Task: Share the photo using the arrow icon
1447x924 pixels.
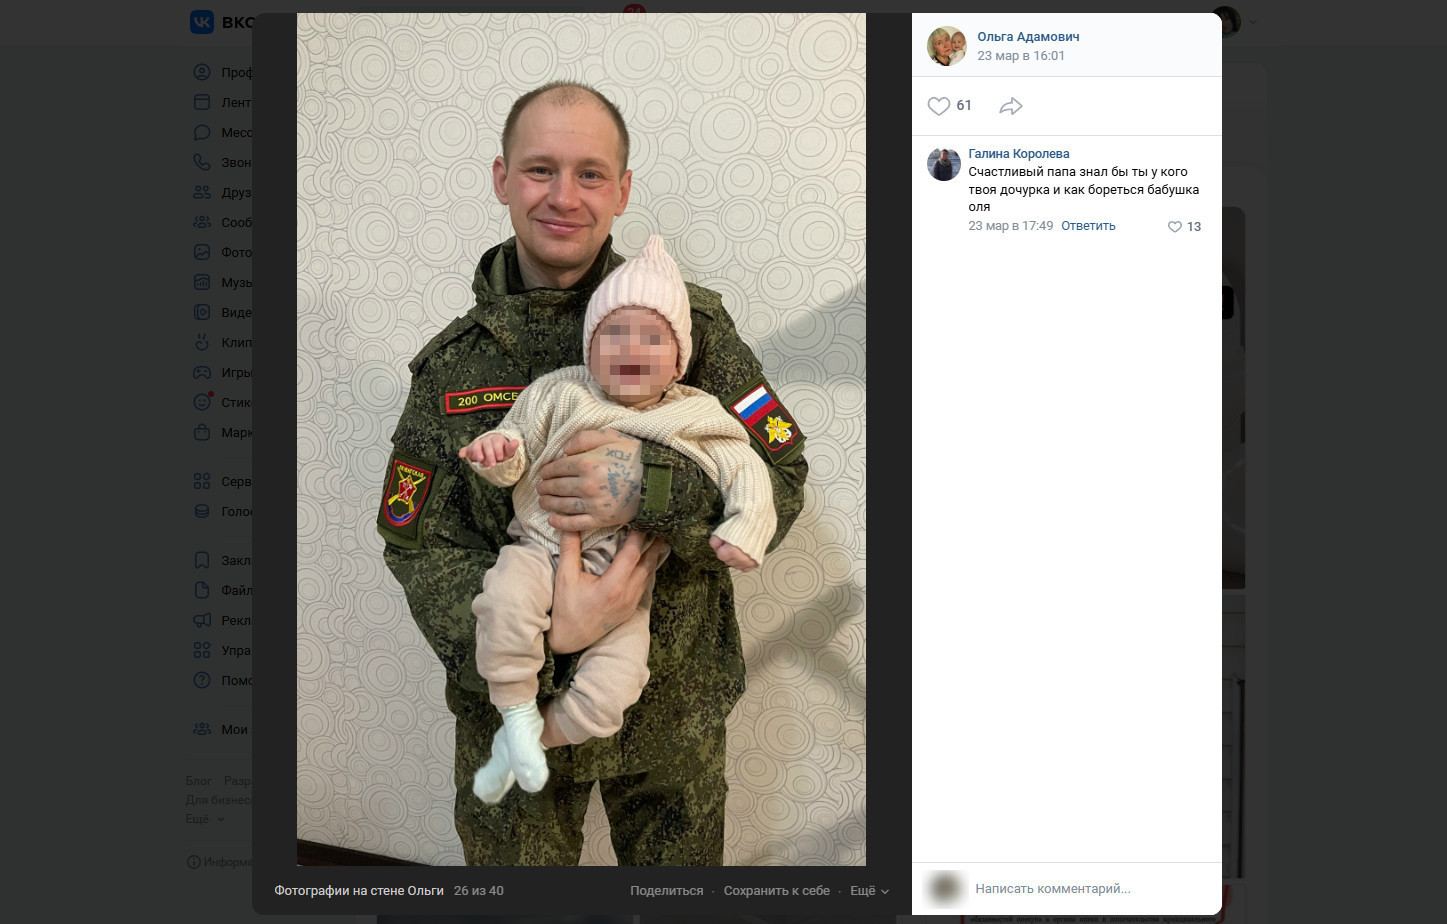Action: coord(1011,106)
